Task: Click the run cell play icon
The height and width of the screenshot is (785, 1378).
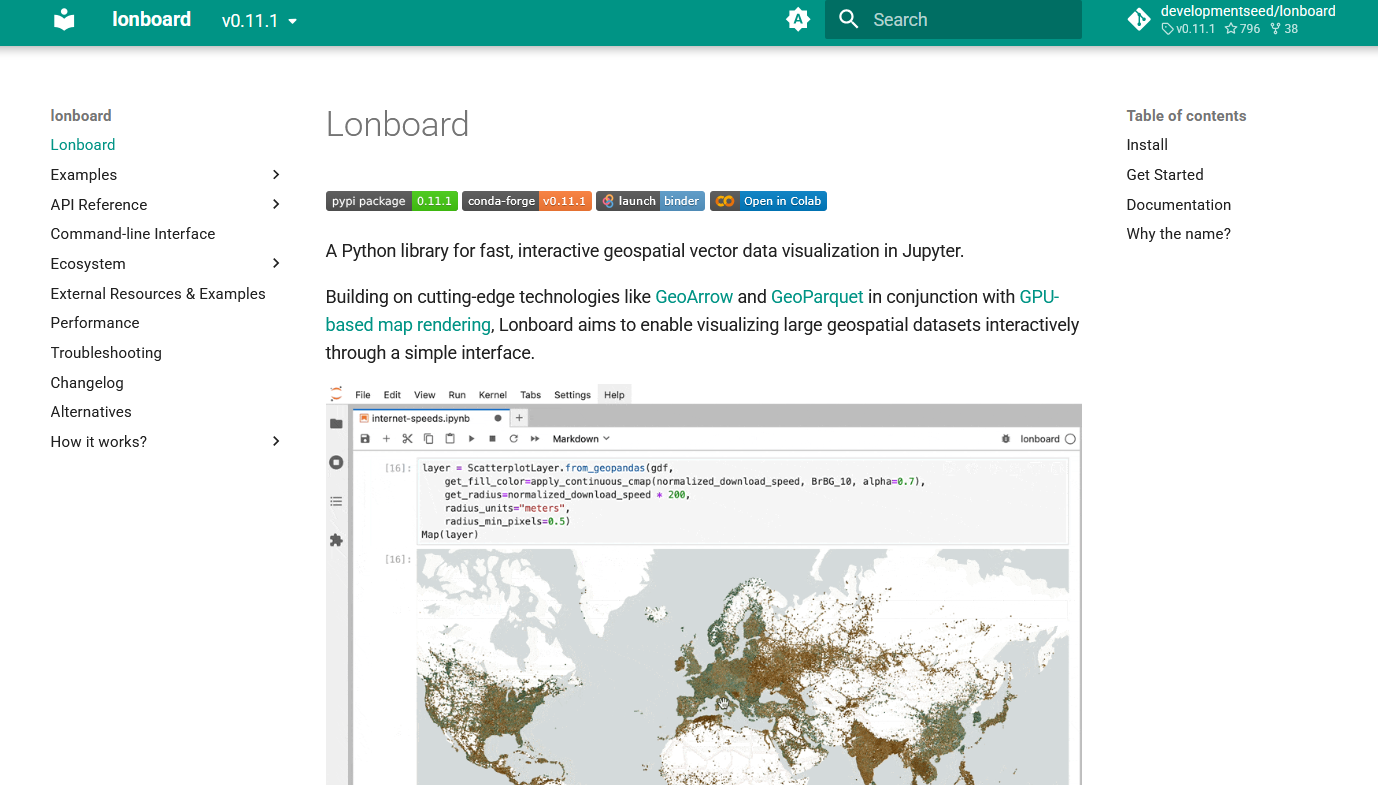Action: pyautogui.click(x=471, y=438)
